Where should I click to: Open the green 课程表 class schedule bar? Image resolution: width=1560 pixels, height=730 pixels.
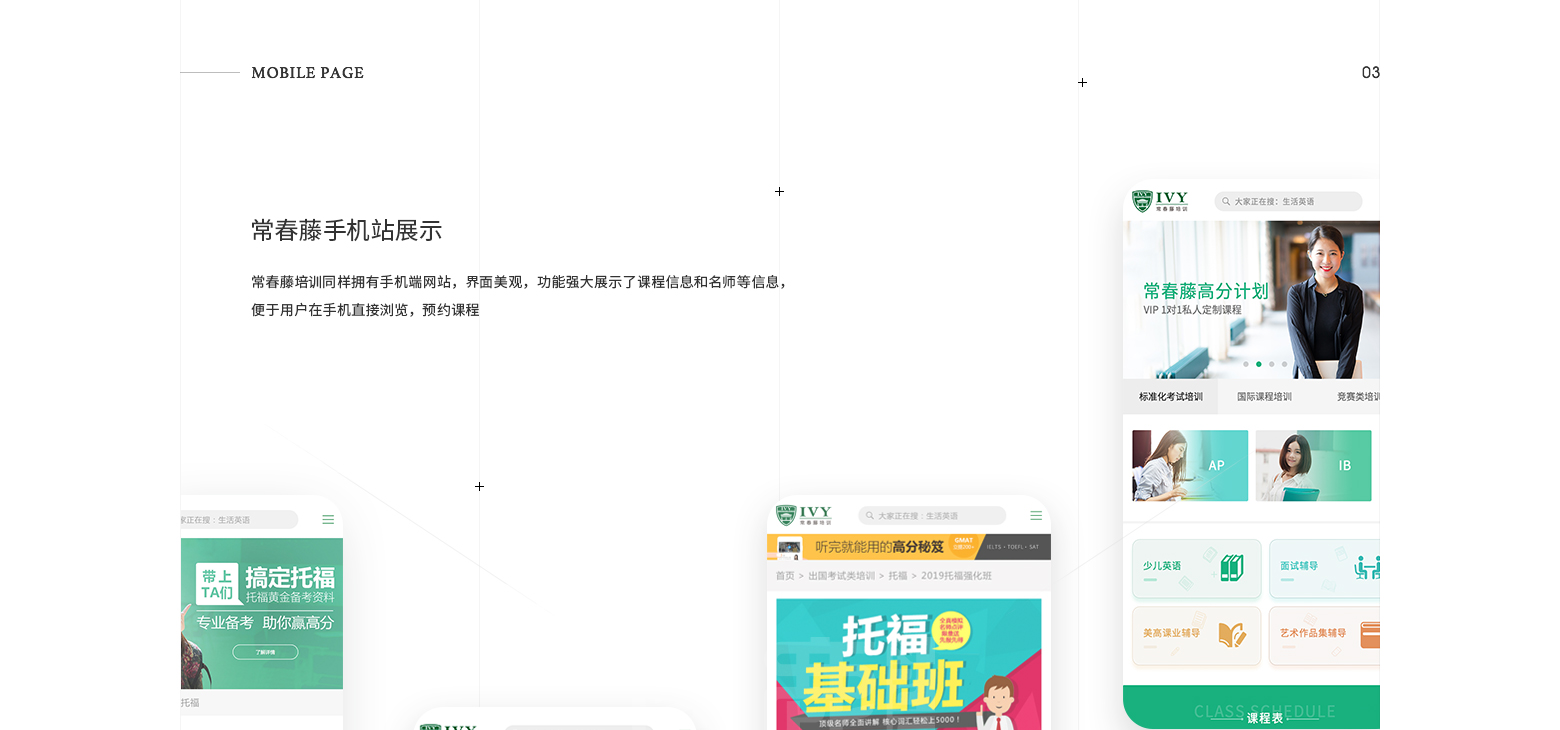1251,707
